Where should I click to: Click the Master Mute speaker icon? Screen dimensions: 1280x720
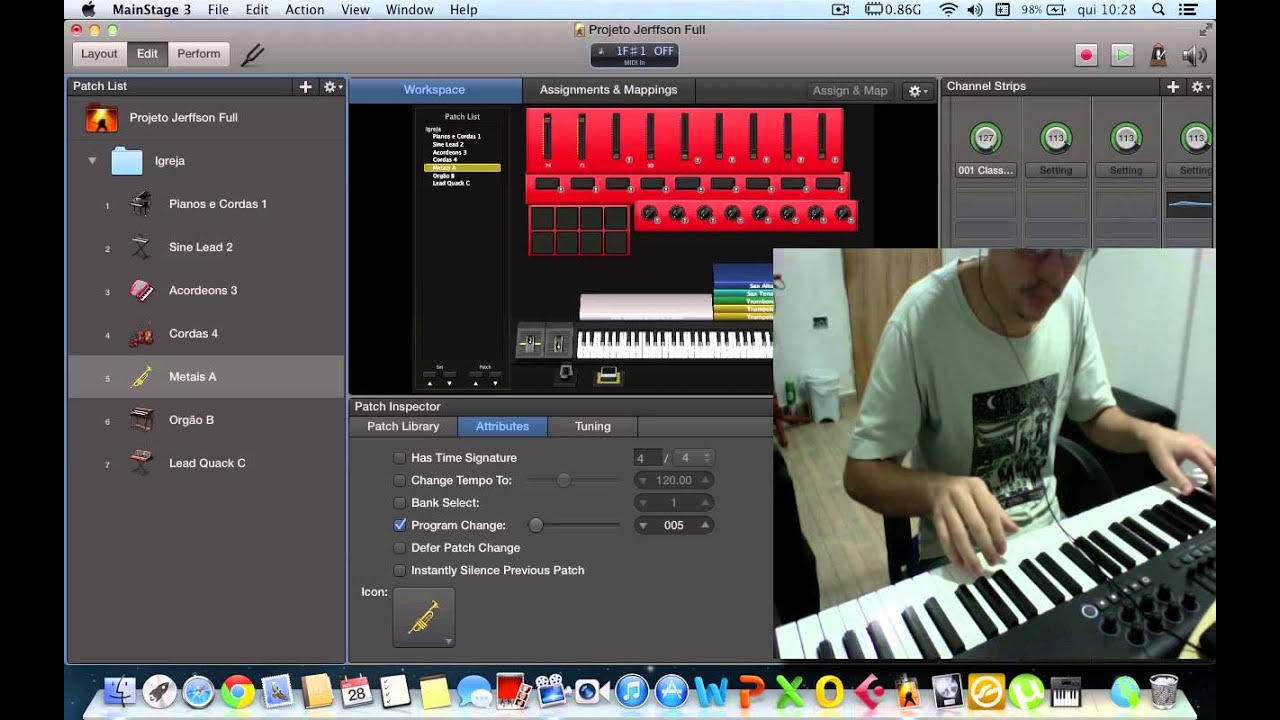point(1194,55)
